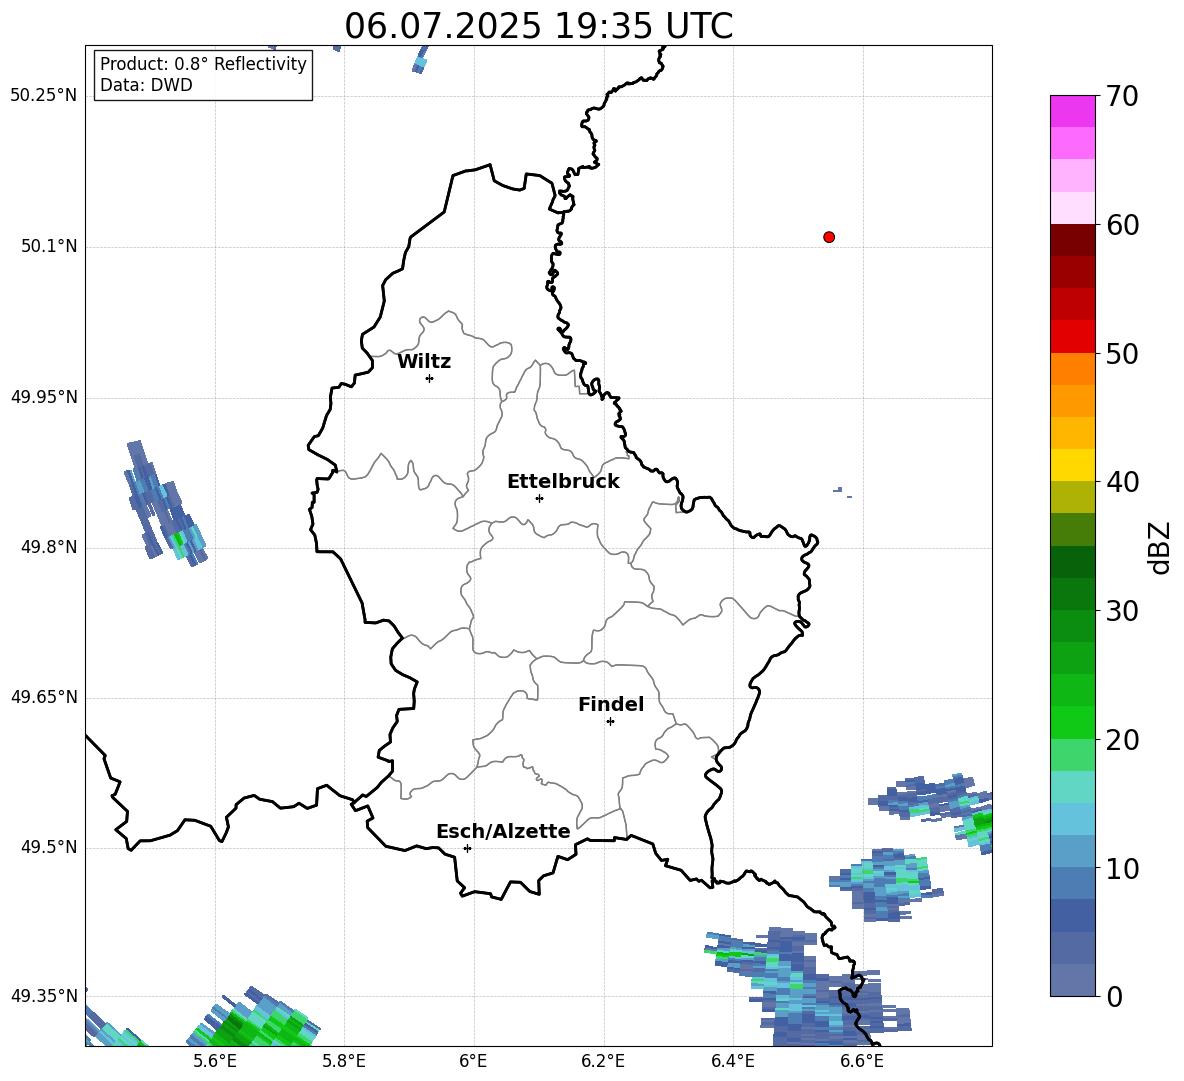The width and height of the screenshot is (1184, 1081).
Task: Click the 'Product: 0.8° Reflectivity' text
Action: tap(203, 64)
